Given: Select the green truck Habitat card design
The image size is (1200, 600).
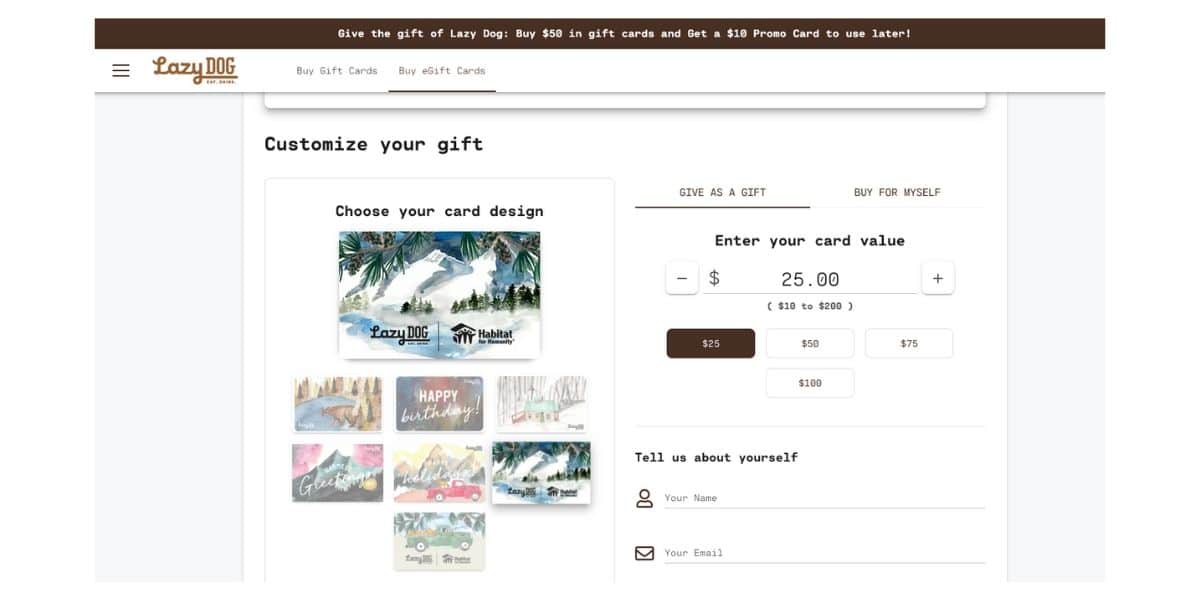Looking at the screenshot, I should (439, 541).
